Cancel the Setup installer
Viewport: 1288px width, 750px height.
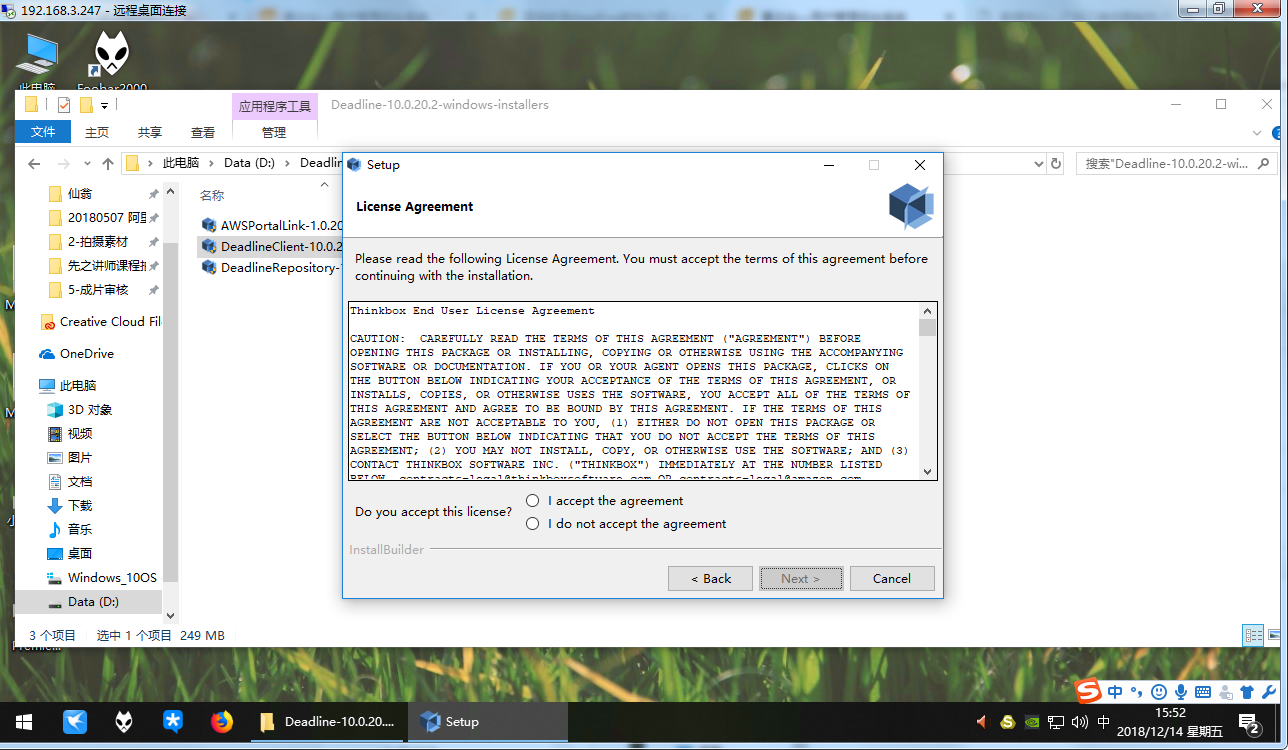point(892,578)
